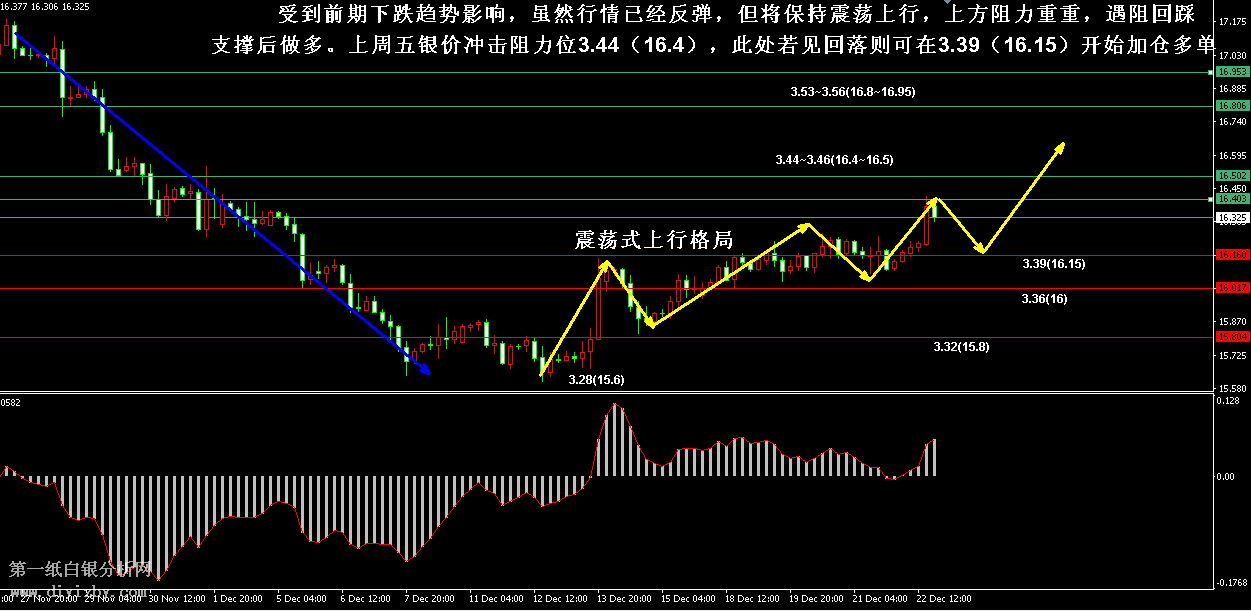This screenshot has width=1251, height=612.
Task: Select the green 16.806 price tag
Action: click(1231, 105)
